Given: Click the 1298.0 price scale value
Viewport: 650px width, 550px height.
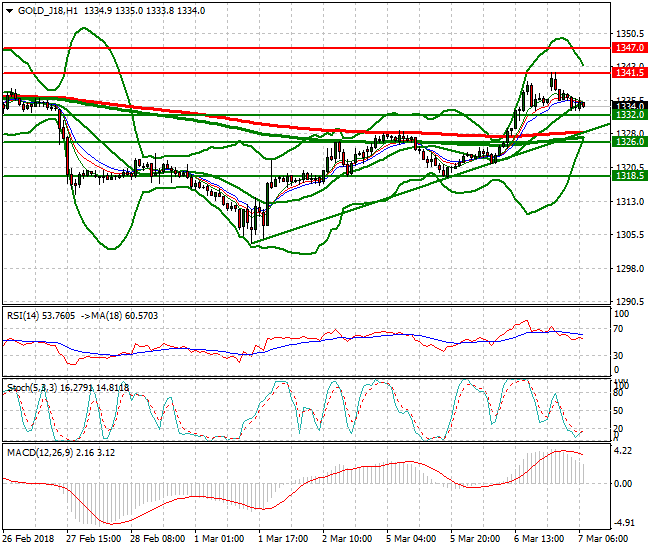Looking at the screenshot, I should [x=630, y=269].
